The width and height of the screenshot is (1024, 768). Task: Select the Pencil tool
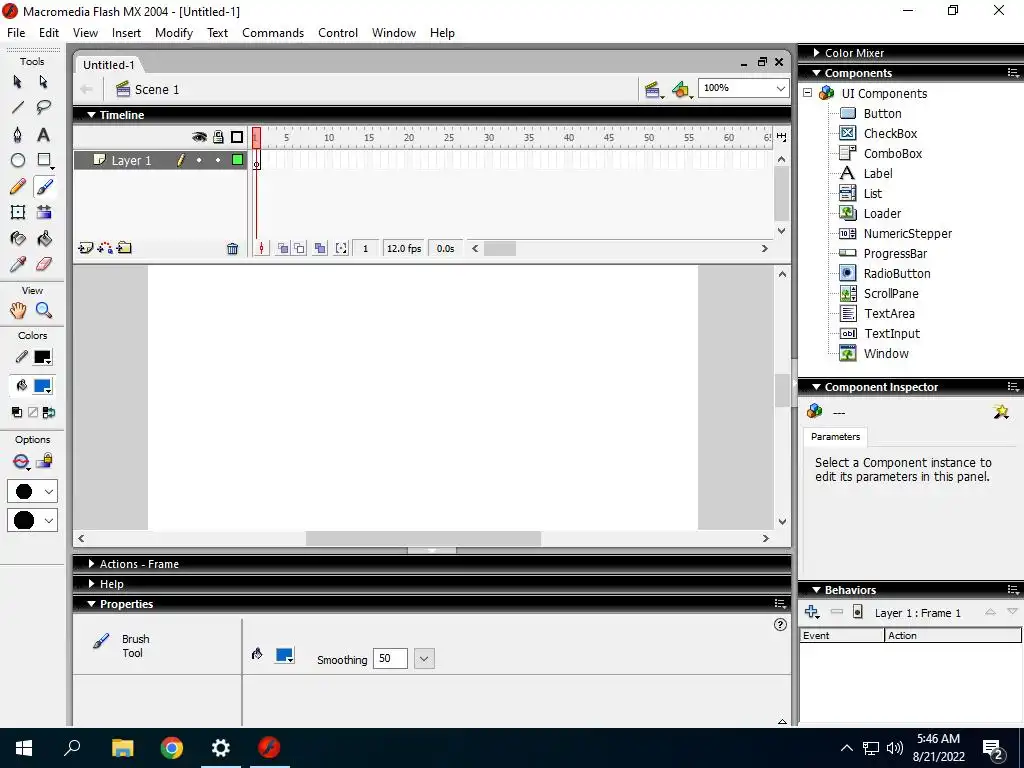point(18,187)
